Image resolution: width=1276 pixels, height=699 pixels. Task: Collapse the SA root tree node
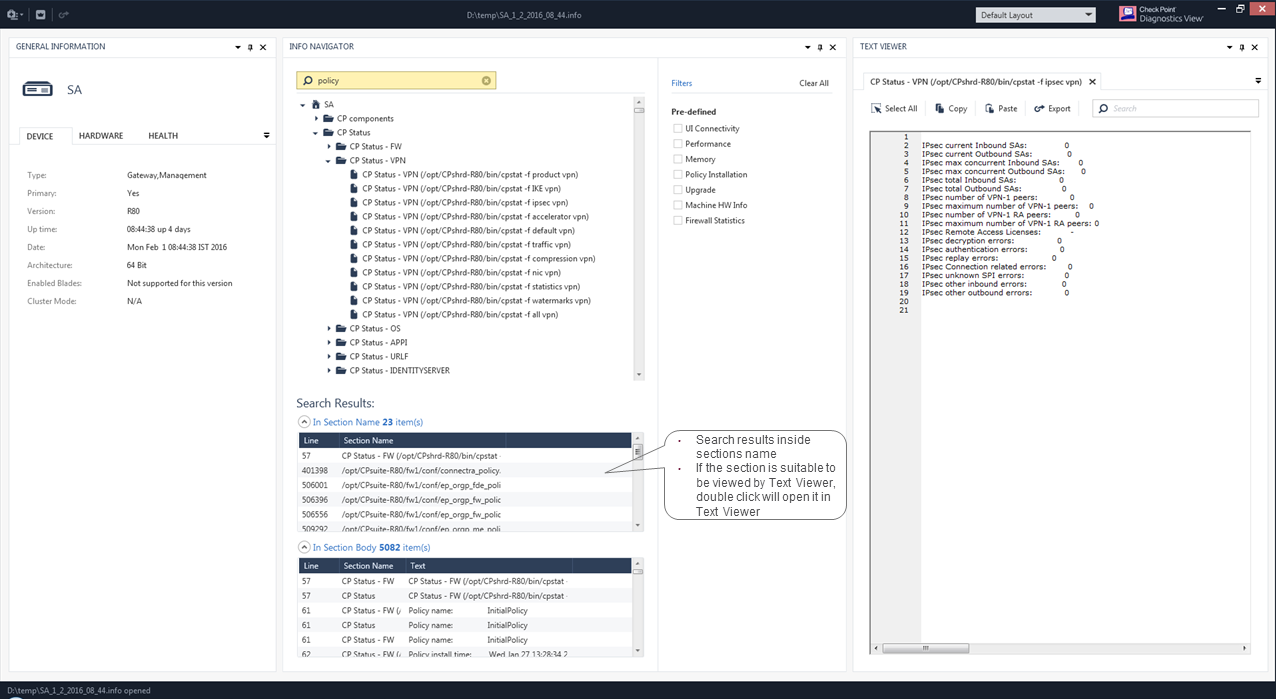click(x=303, y=104)
